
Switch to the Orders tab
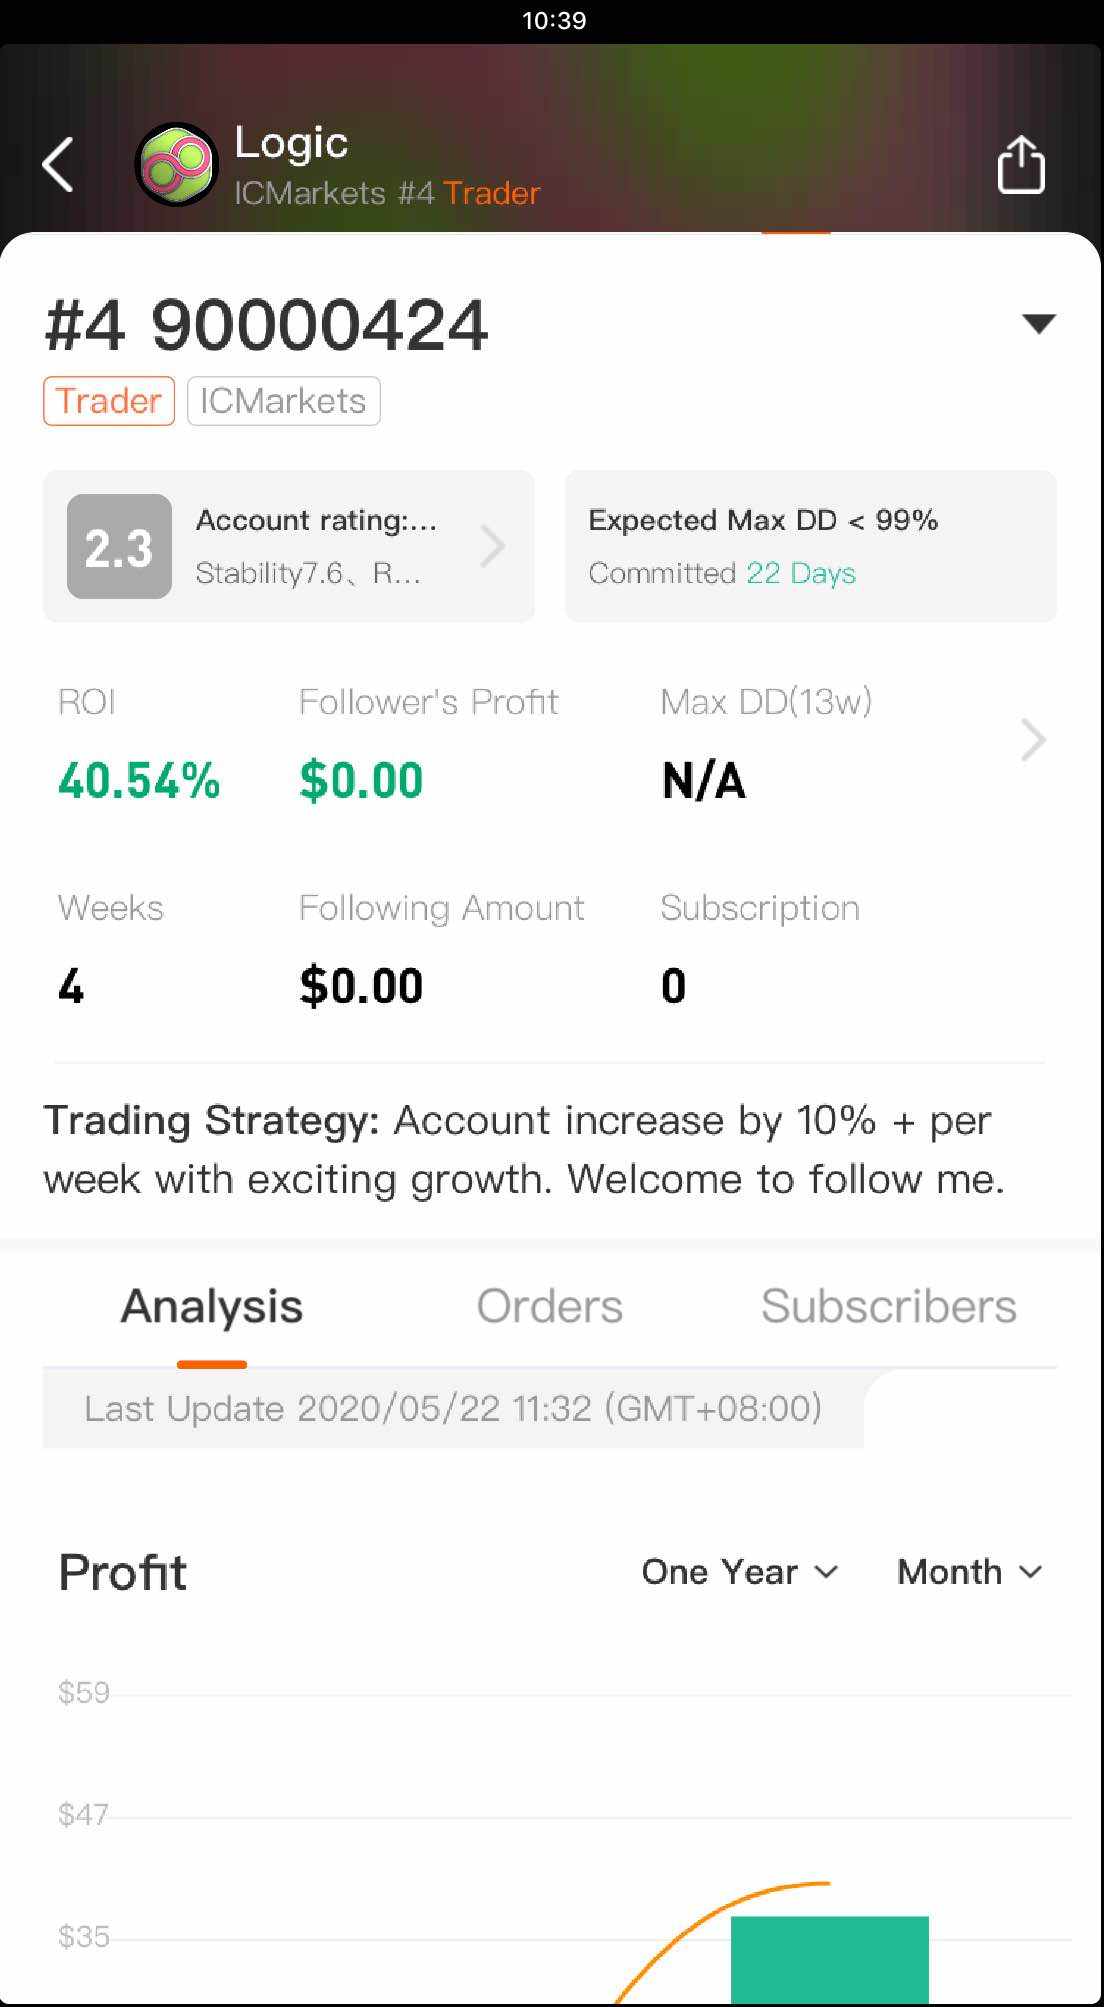pos(549,1306)
